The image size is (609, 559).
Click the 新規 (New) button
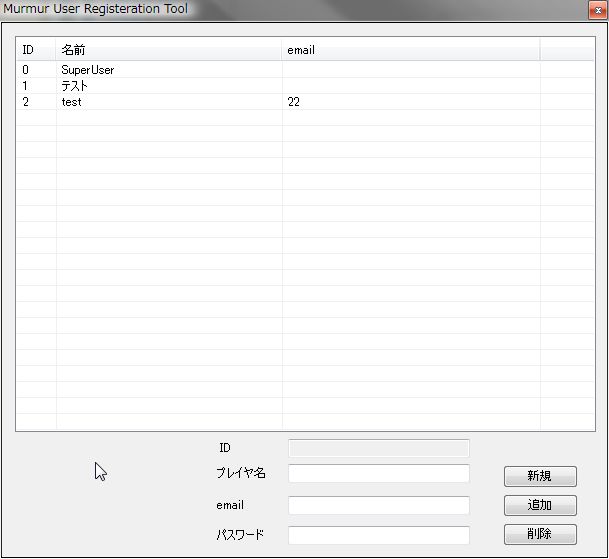point(540,476)
